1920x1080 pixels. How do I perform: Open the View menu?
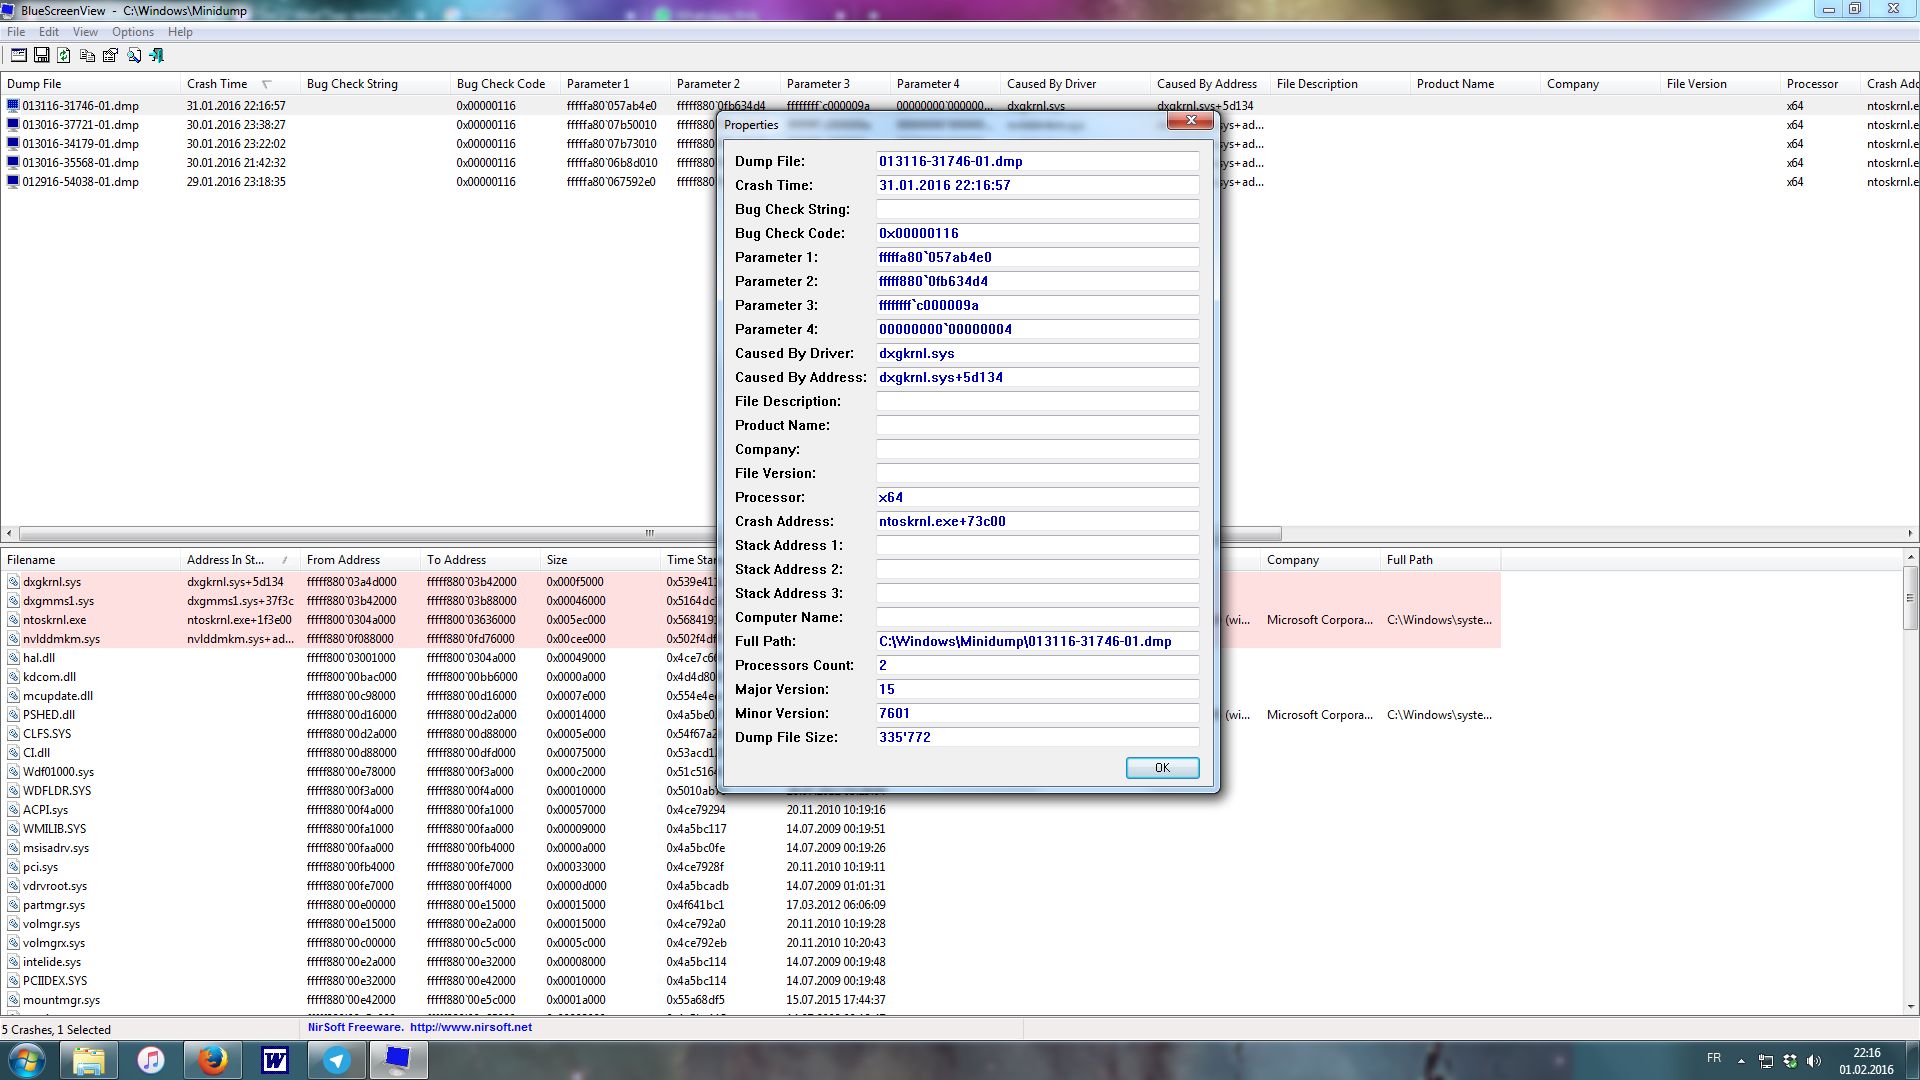tap(85, 32)
